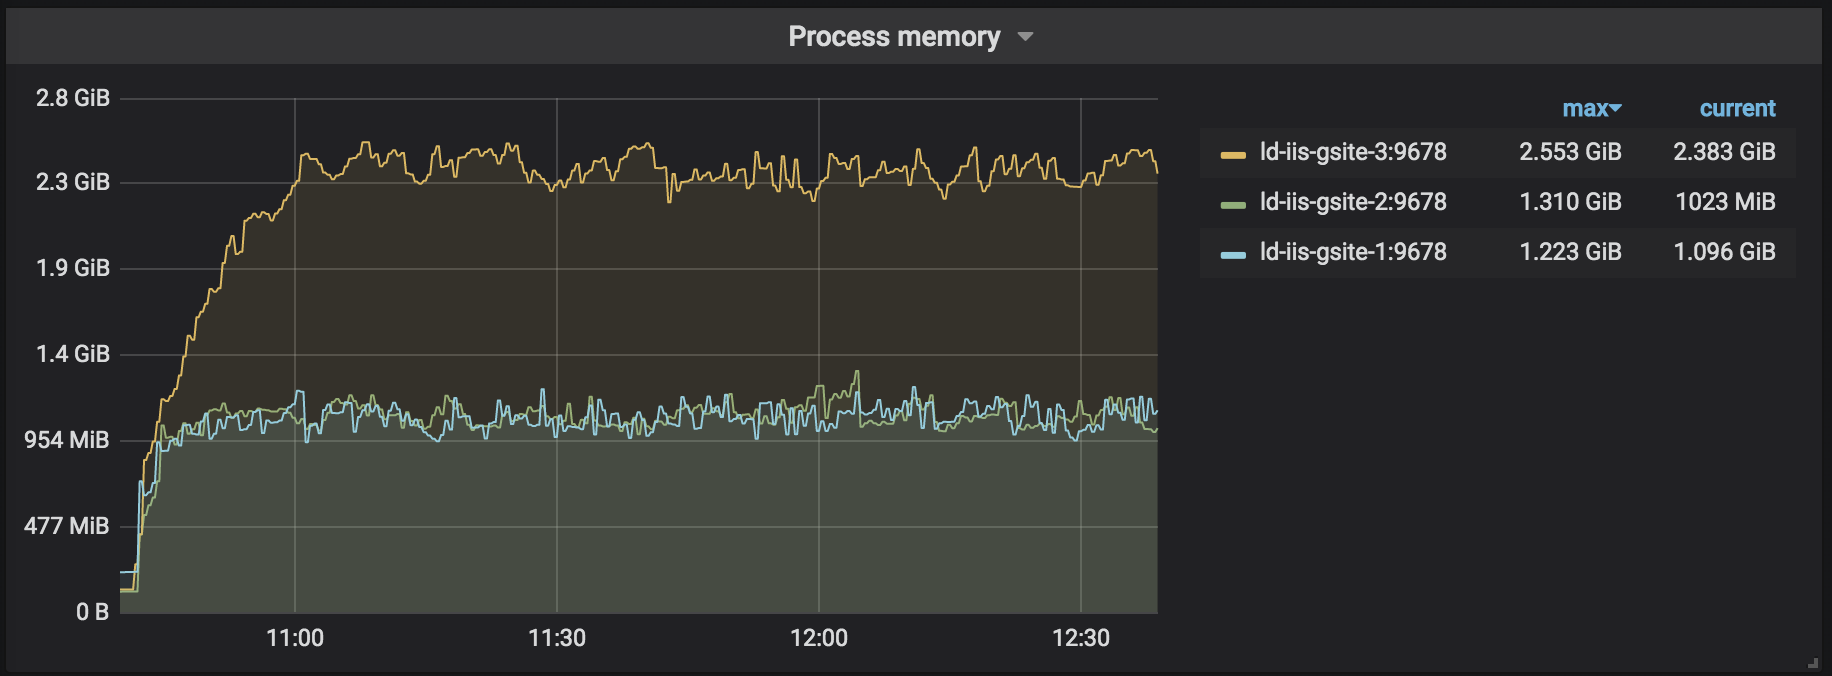Click the 12:00 time axis label
1832x676 pixels.
coord(819,638)
